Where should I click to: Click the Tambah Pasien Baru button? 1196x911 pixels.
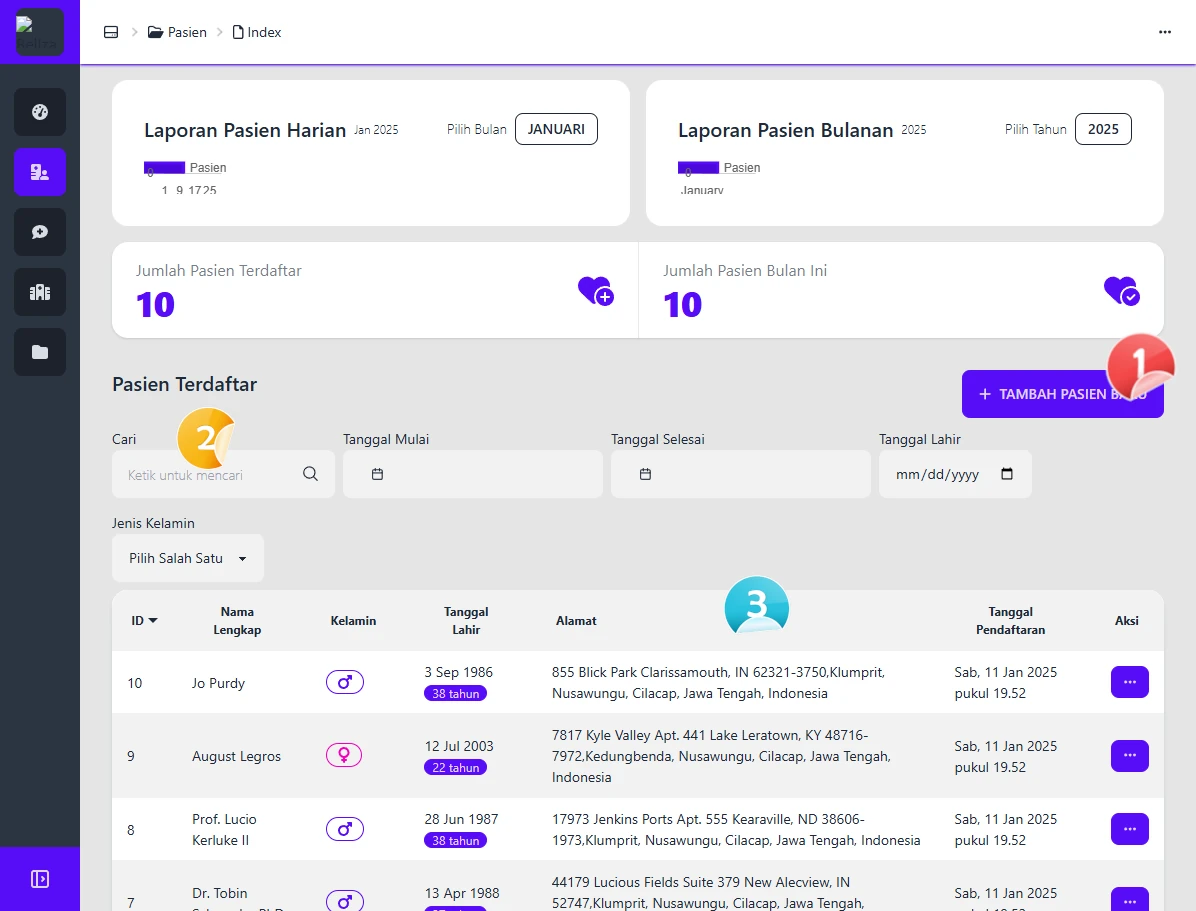click(1062, 394)
